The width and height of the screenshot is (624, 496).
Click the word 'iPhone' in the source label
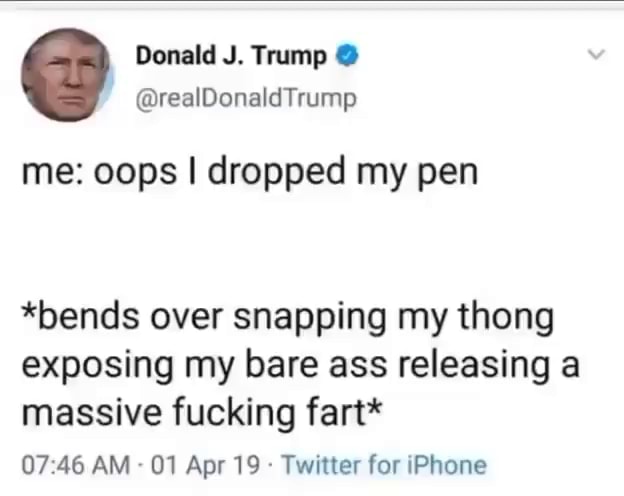tap(447, 465)
